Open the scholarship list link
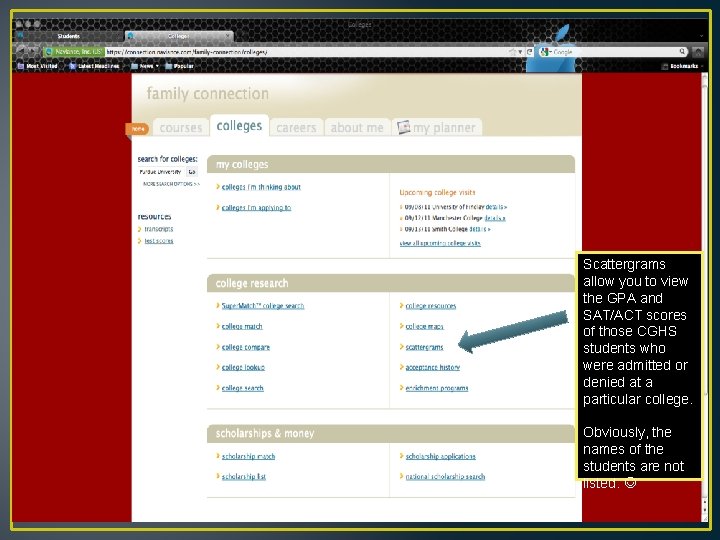This screenshot has height=540, width=720. point(244,477)
